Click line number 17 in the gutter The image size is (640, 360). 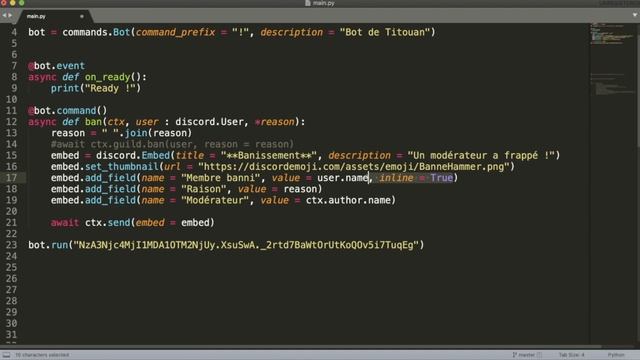pyautogui.click(x=11, y=178)
